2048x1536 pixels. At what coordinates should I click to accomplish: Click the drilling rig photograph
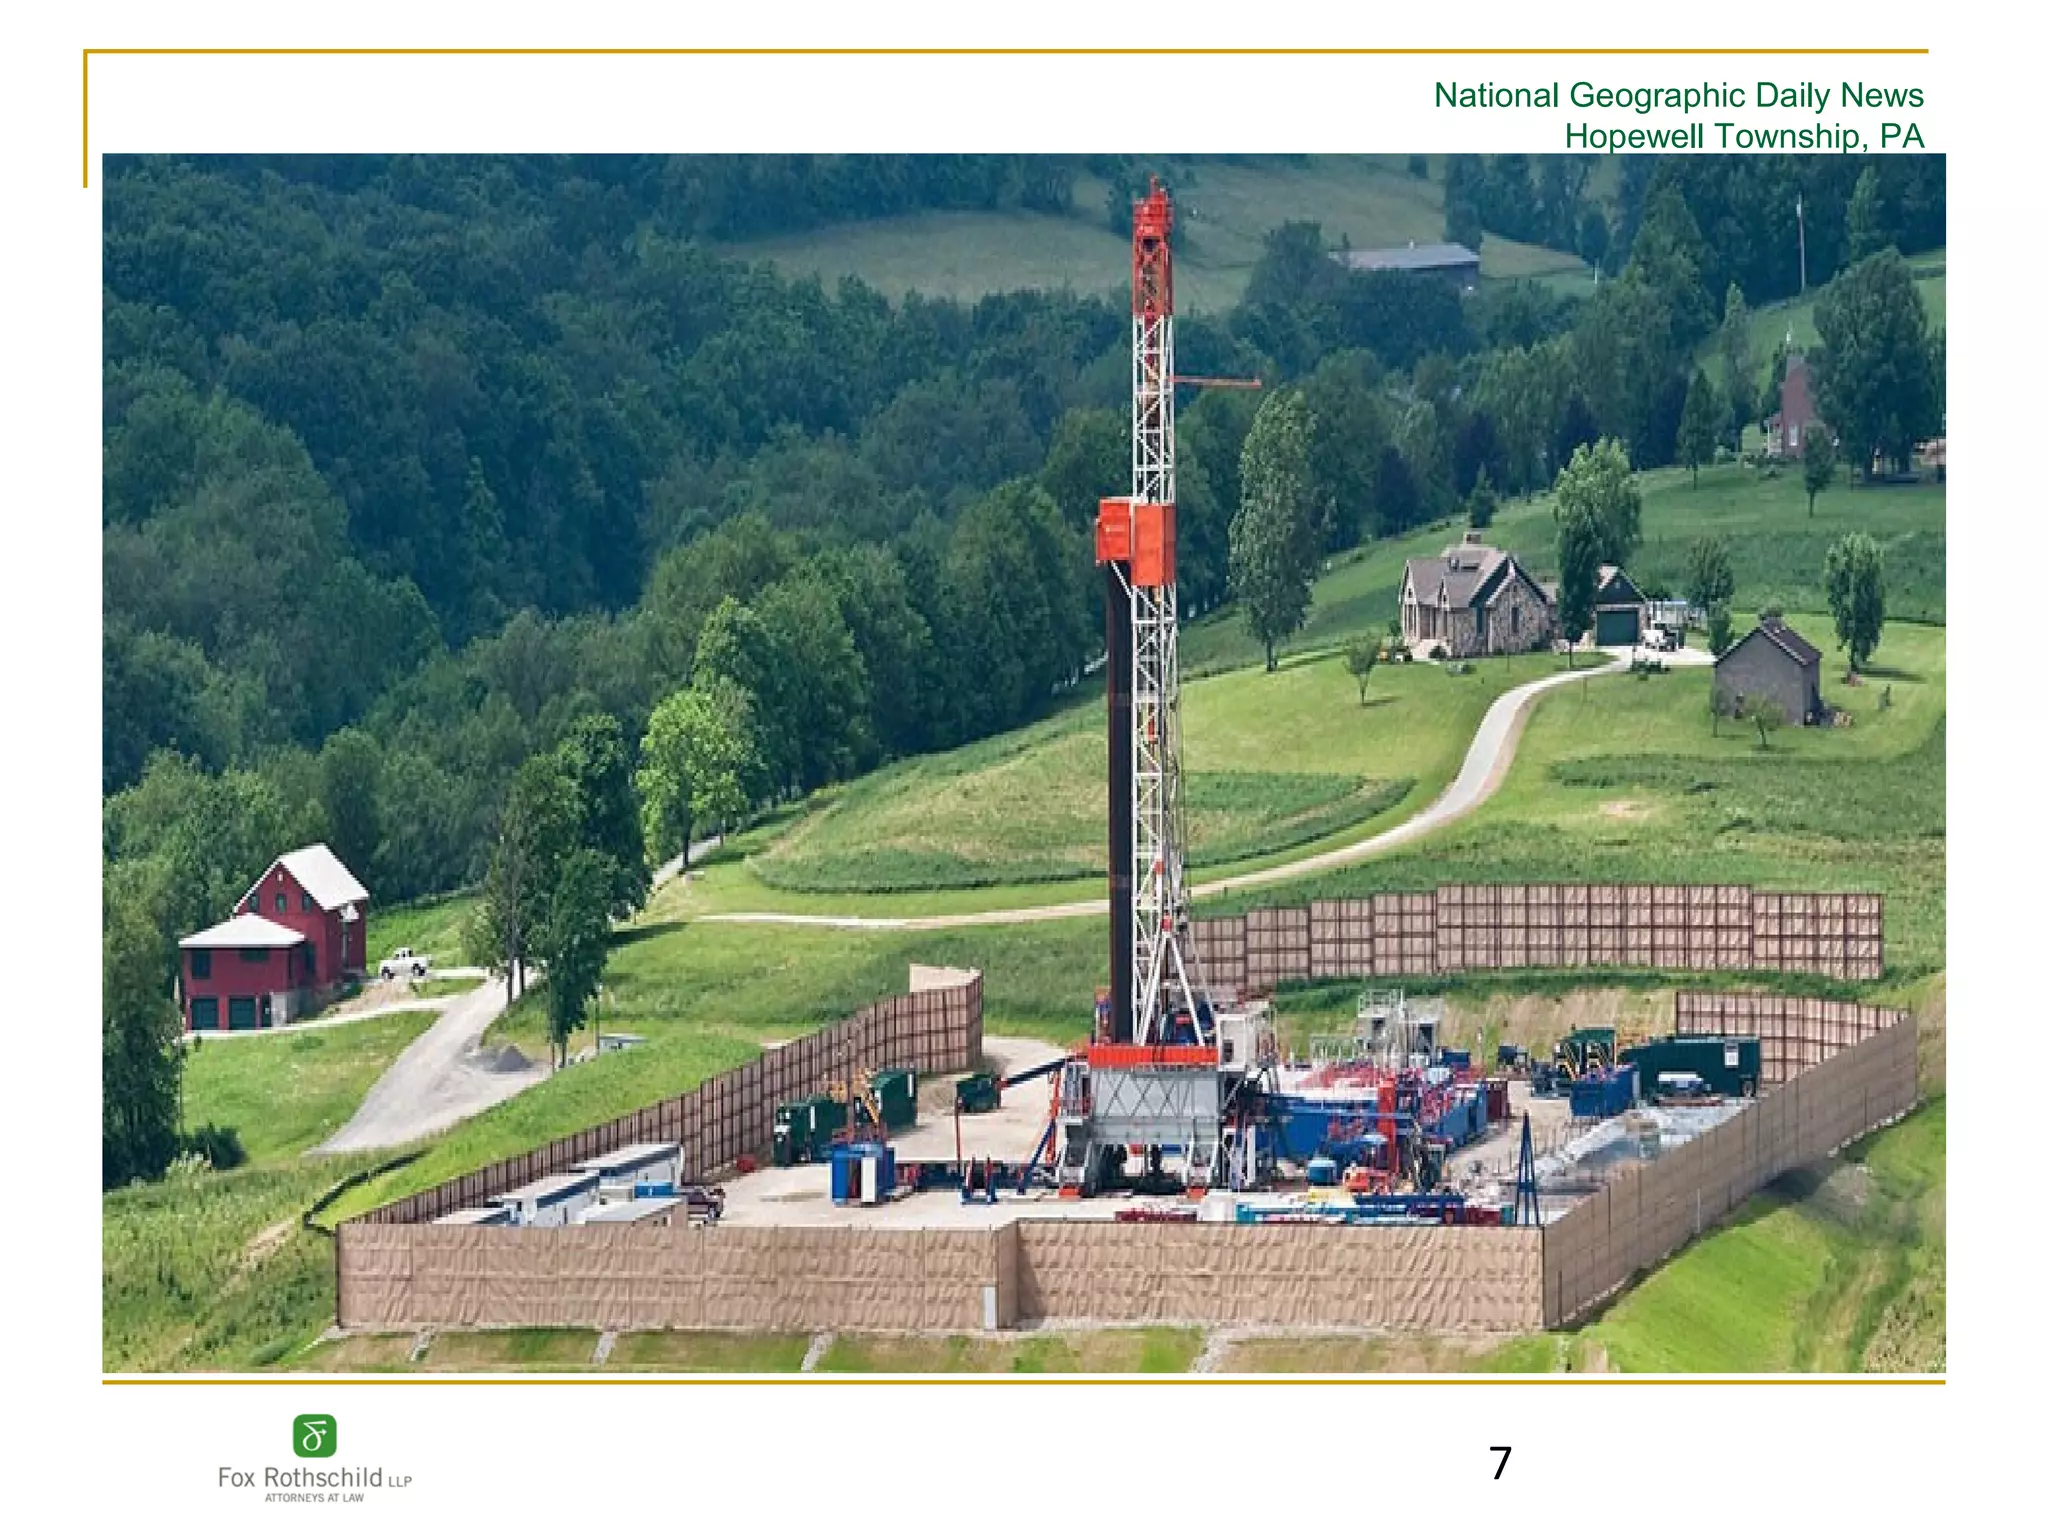[x=1024, y=762]
